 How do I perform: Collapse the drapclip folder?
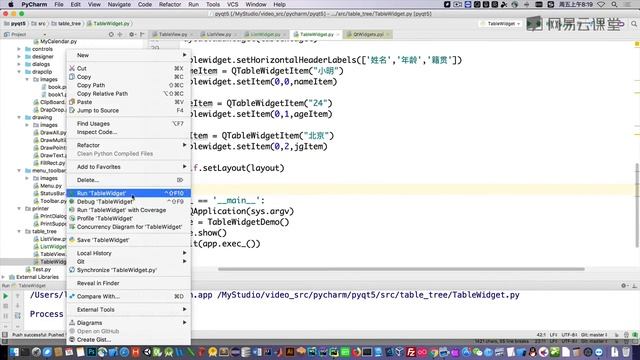click(19, 72)
